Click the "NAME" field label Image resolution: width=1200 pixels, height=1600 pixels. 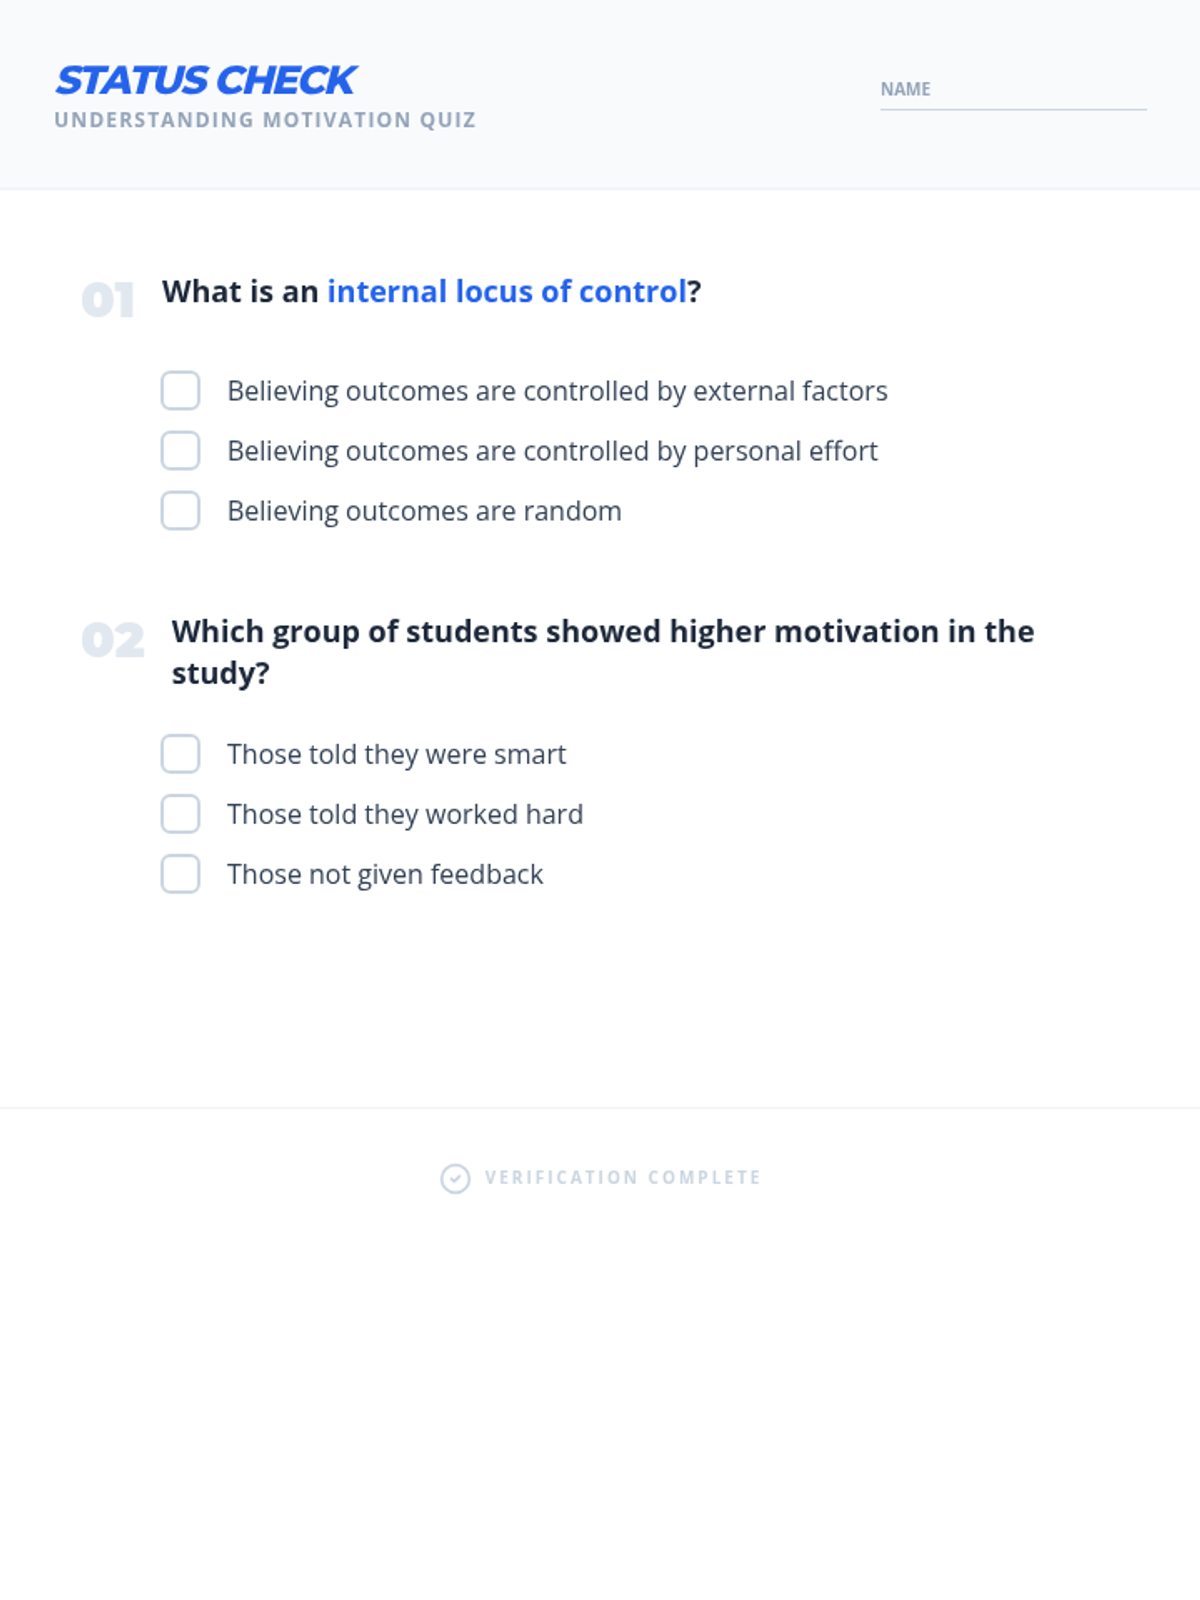(x=905, y=89)
